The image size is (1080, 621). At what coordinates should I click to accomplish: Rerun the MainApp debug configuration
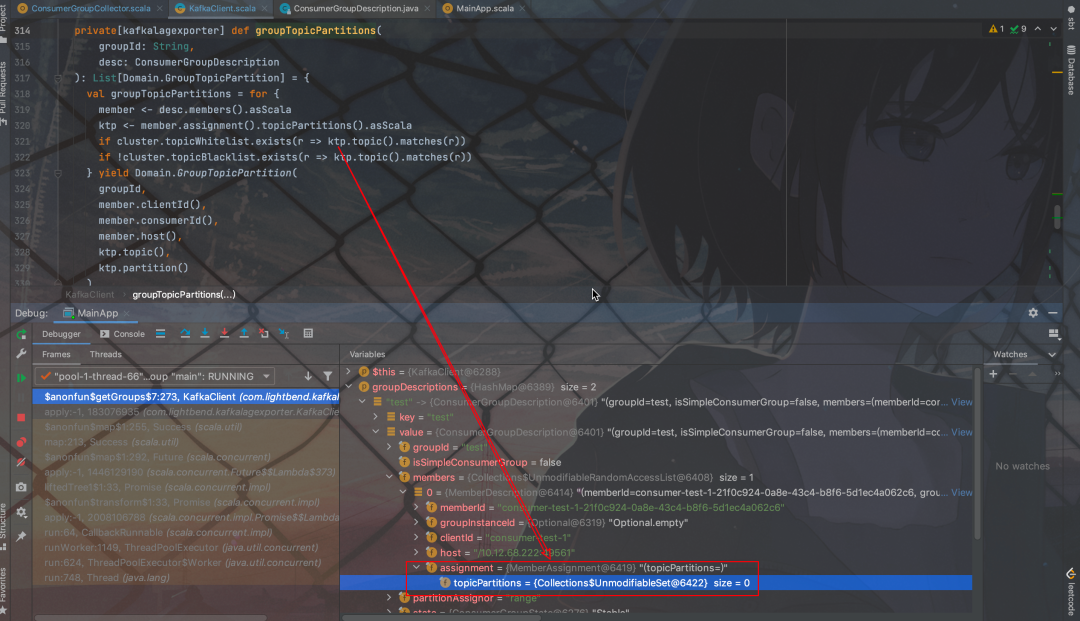(x=21, y=333)
